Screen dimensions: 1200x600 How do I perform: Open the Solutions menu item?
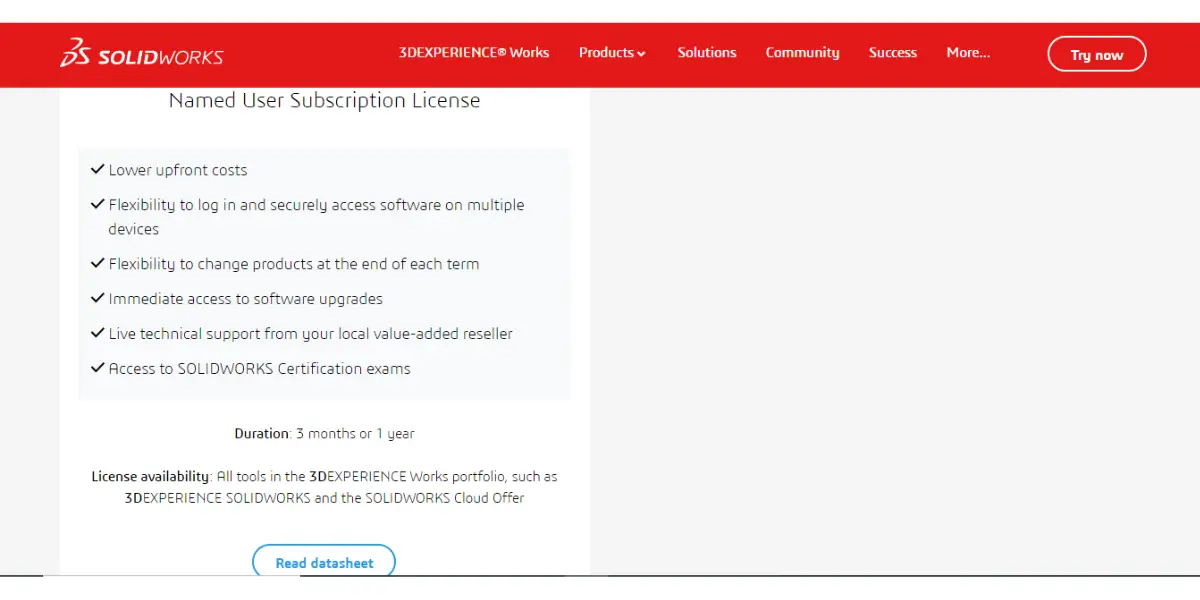coord(707,53)
